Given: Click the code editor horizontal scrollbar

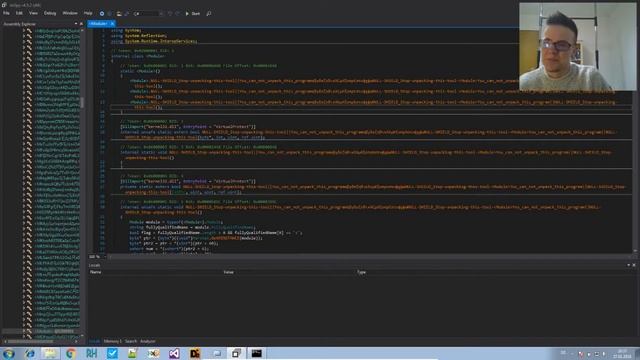Looking at the screenshot, I should (x=371, y=257).
